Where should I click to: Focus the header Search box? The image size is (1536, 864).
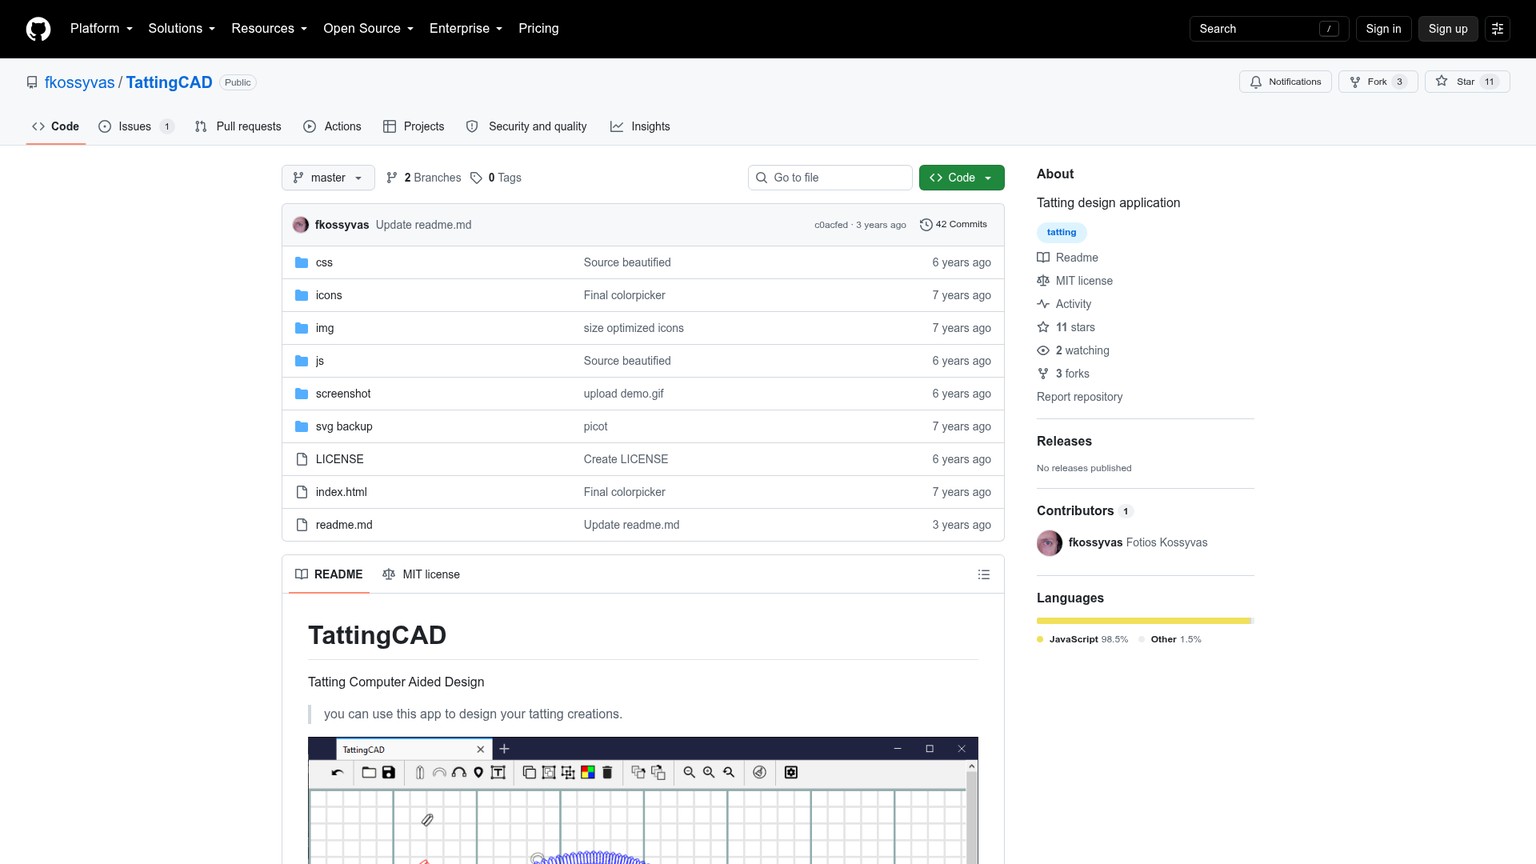tap(1269, 29)
